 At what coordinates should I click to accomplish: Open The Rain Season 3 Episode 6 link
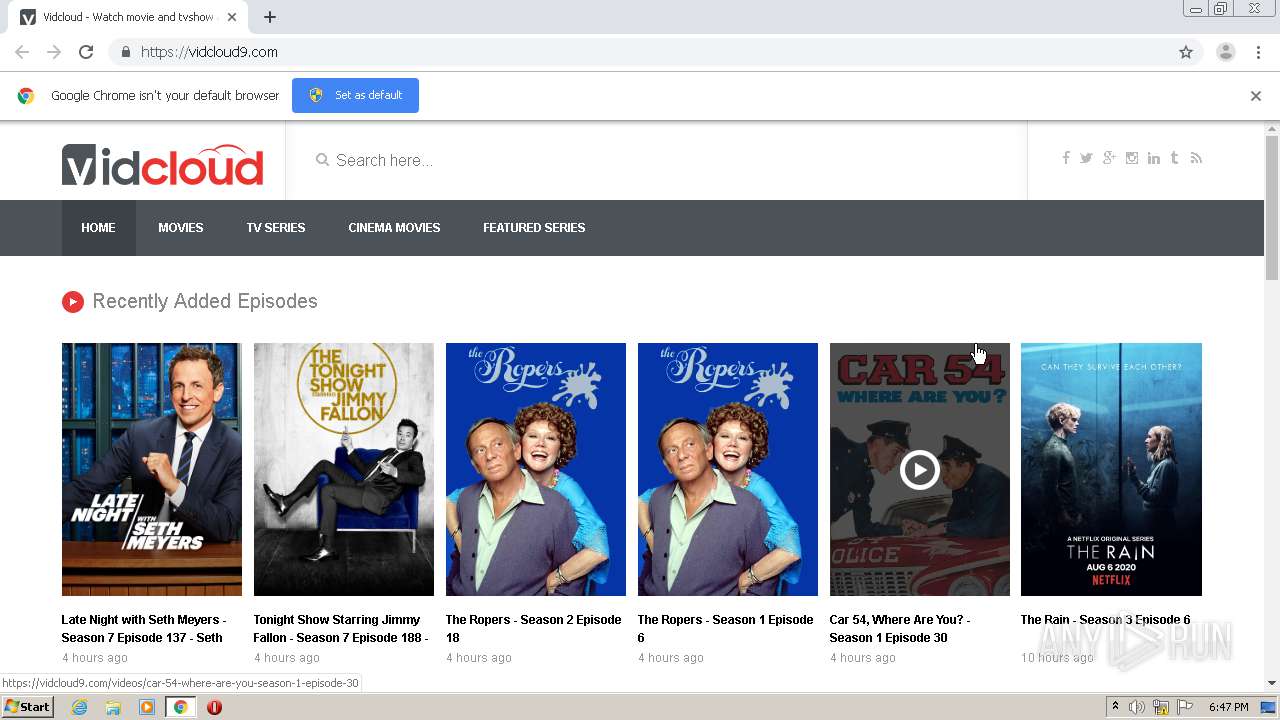tap(1105, 620)
